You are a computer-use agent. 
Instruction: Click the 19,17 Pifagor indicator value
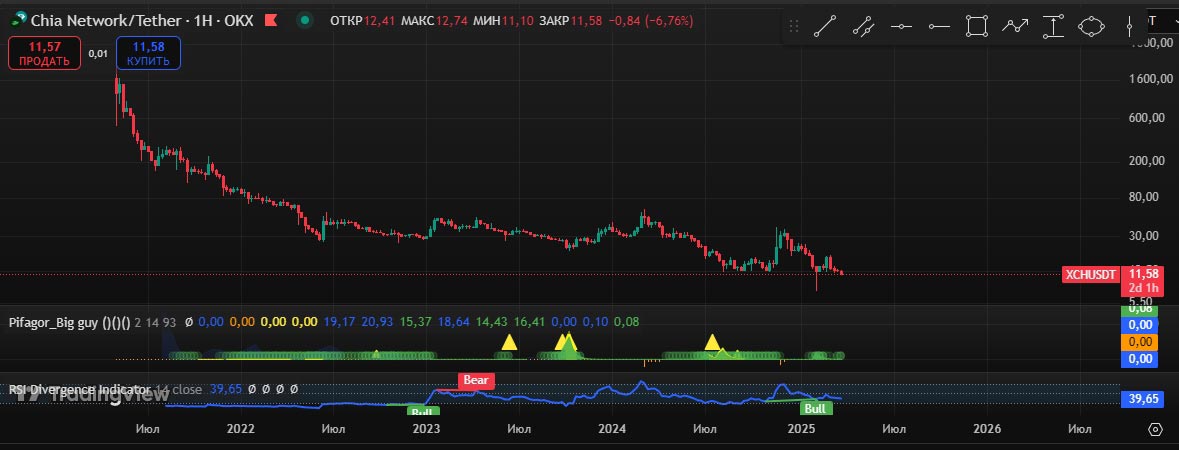pyautogui.click(x=339, y=322)
